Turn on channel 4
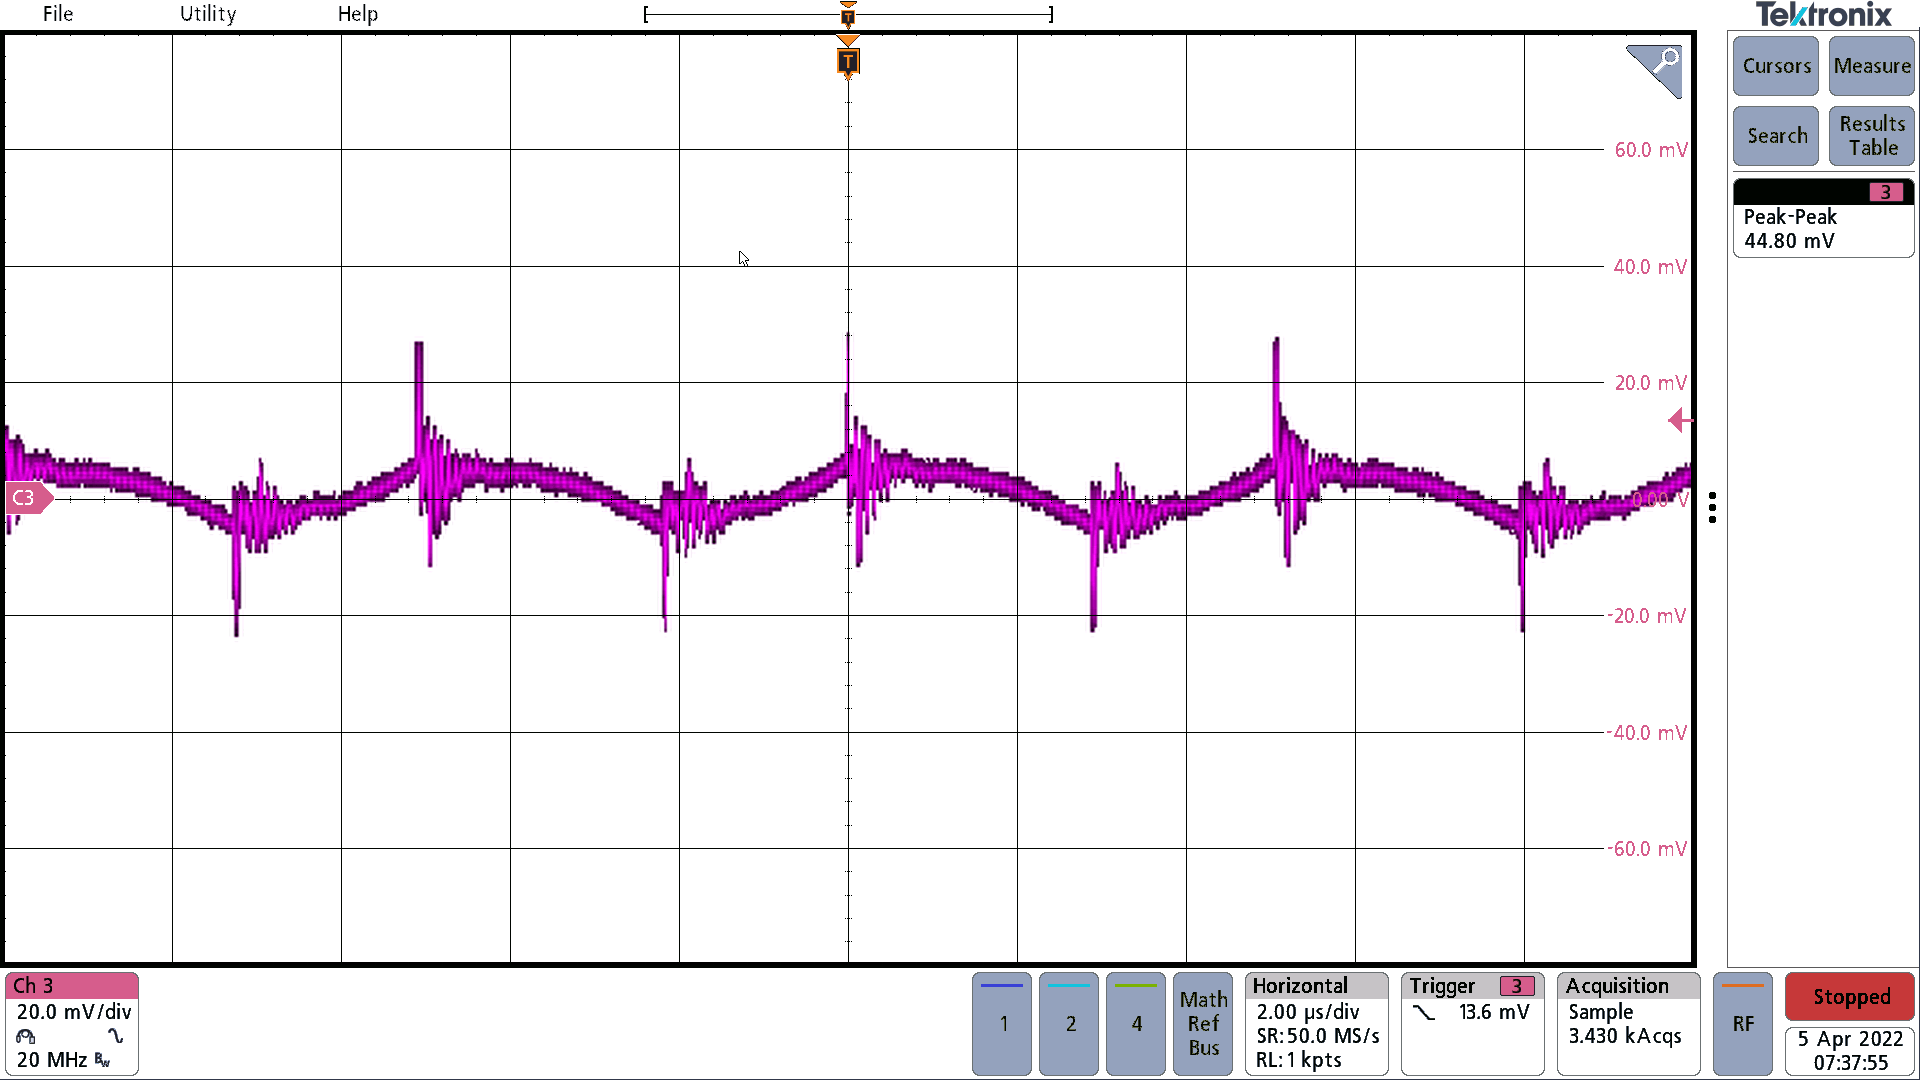This screenshot has width=1920, height=1080. coord(1136,1023)
